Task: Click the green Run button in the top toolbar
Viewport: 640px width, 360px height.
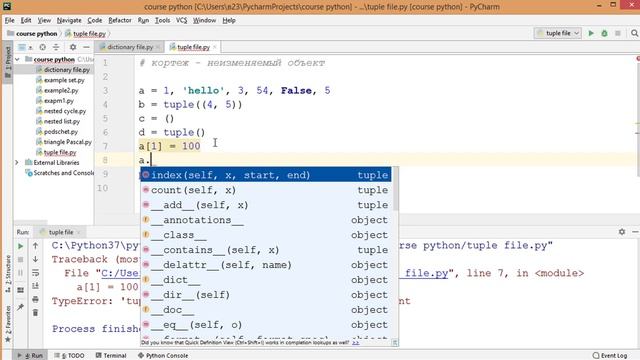Action: [591, 33]
